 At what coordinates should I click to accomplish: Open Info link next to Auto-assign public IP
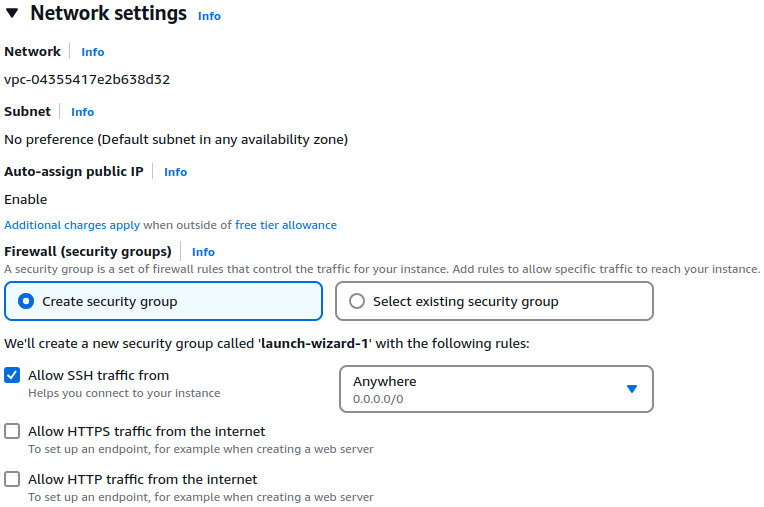pos(175,172)
